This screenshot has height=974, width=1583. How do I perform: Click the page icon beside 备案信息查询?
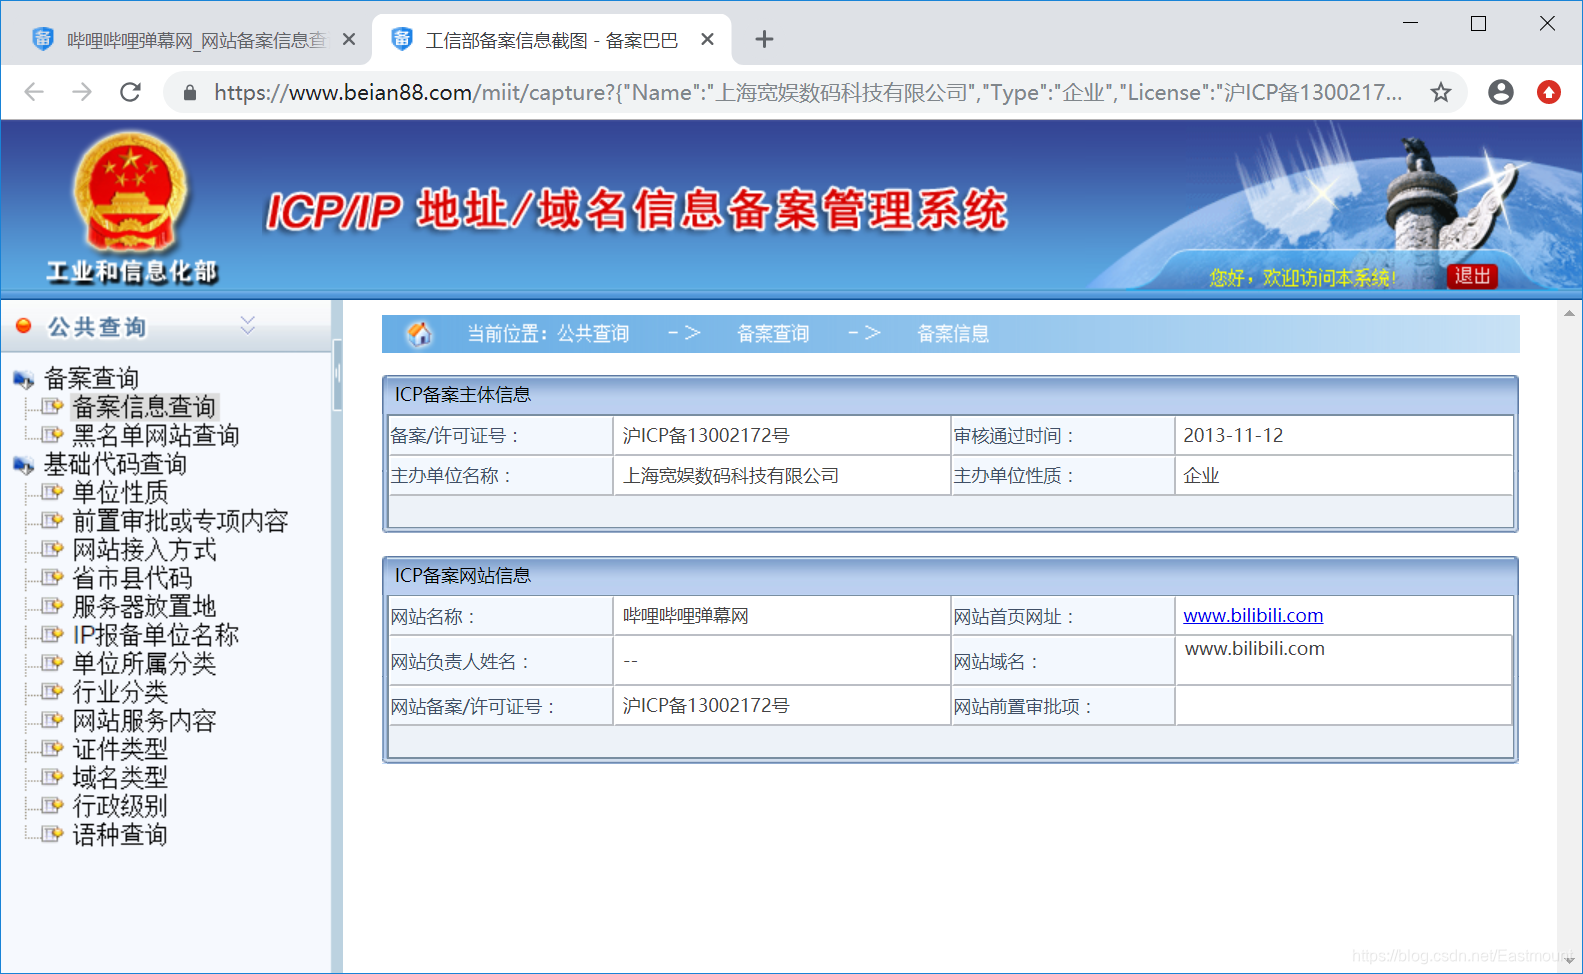point(52,406)
